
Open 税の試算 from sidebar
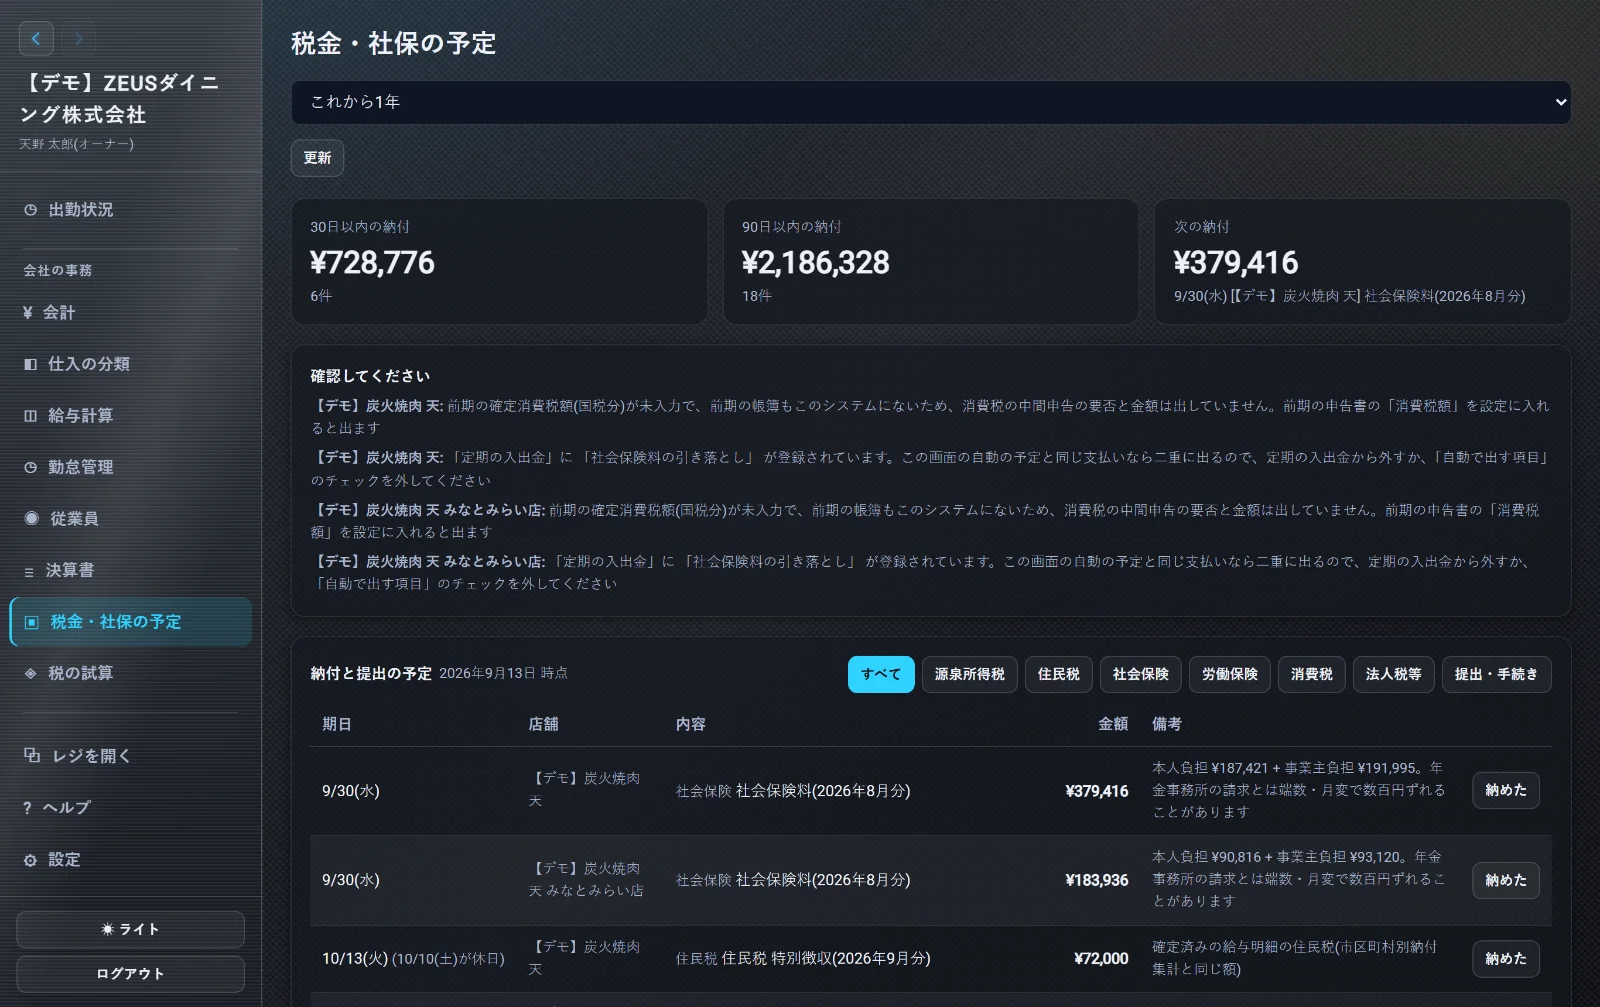pyautogui.click(x=130, y=673)
